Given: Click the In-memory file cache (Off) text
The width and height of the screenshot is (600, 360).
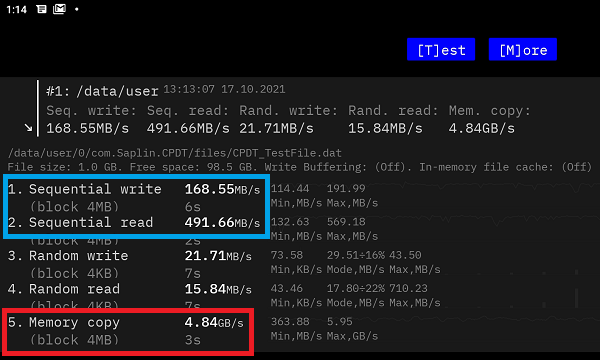Looking at the screenshot, I should point(505,167).
